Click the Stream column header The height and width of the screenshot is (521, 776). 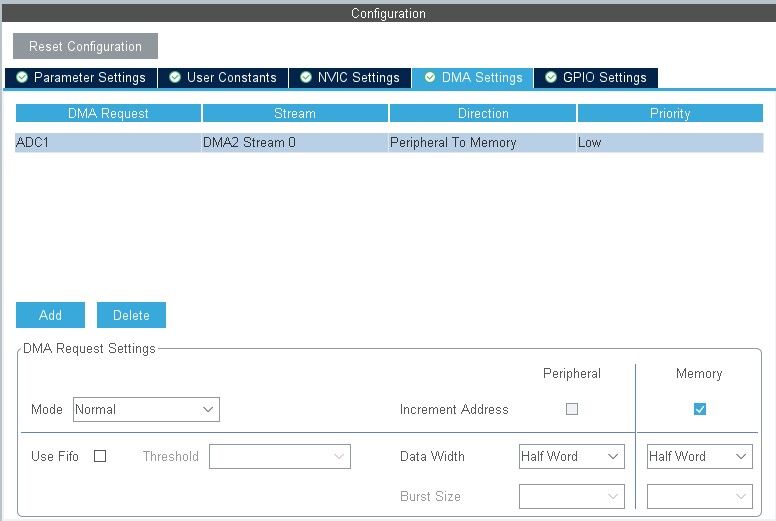tap(295, 113)
